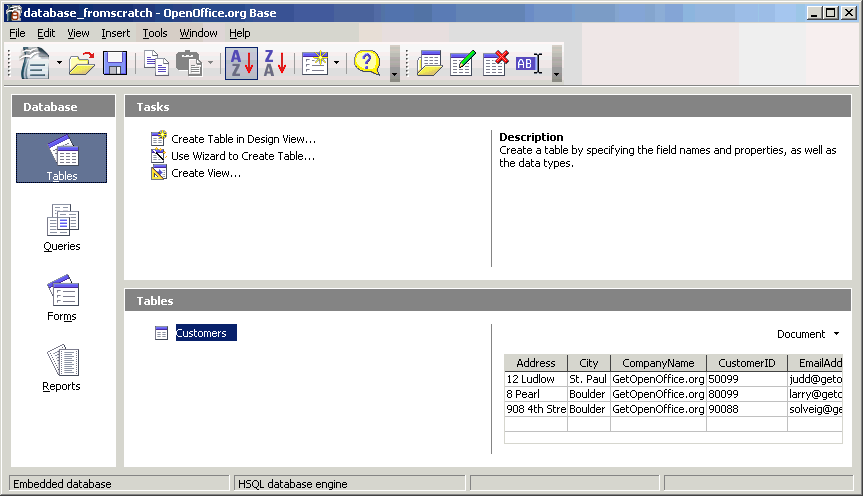
Task: Click the customer ID 50099 cell
Action: tap(747, 379)
